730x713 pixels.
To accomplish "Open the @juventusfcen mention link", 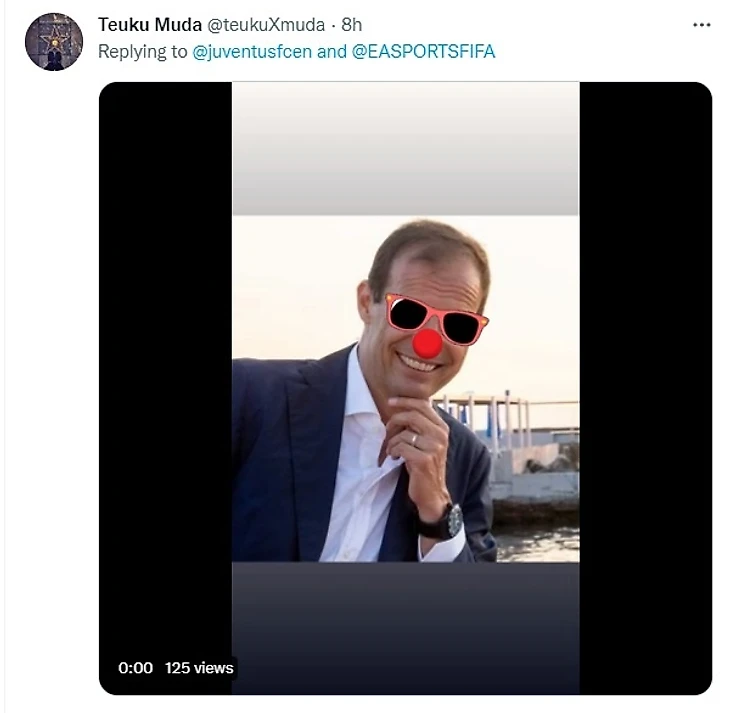I will point(252,52).
